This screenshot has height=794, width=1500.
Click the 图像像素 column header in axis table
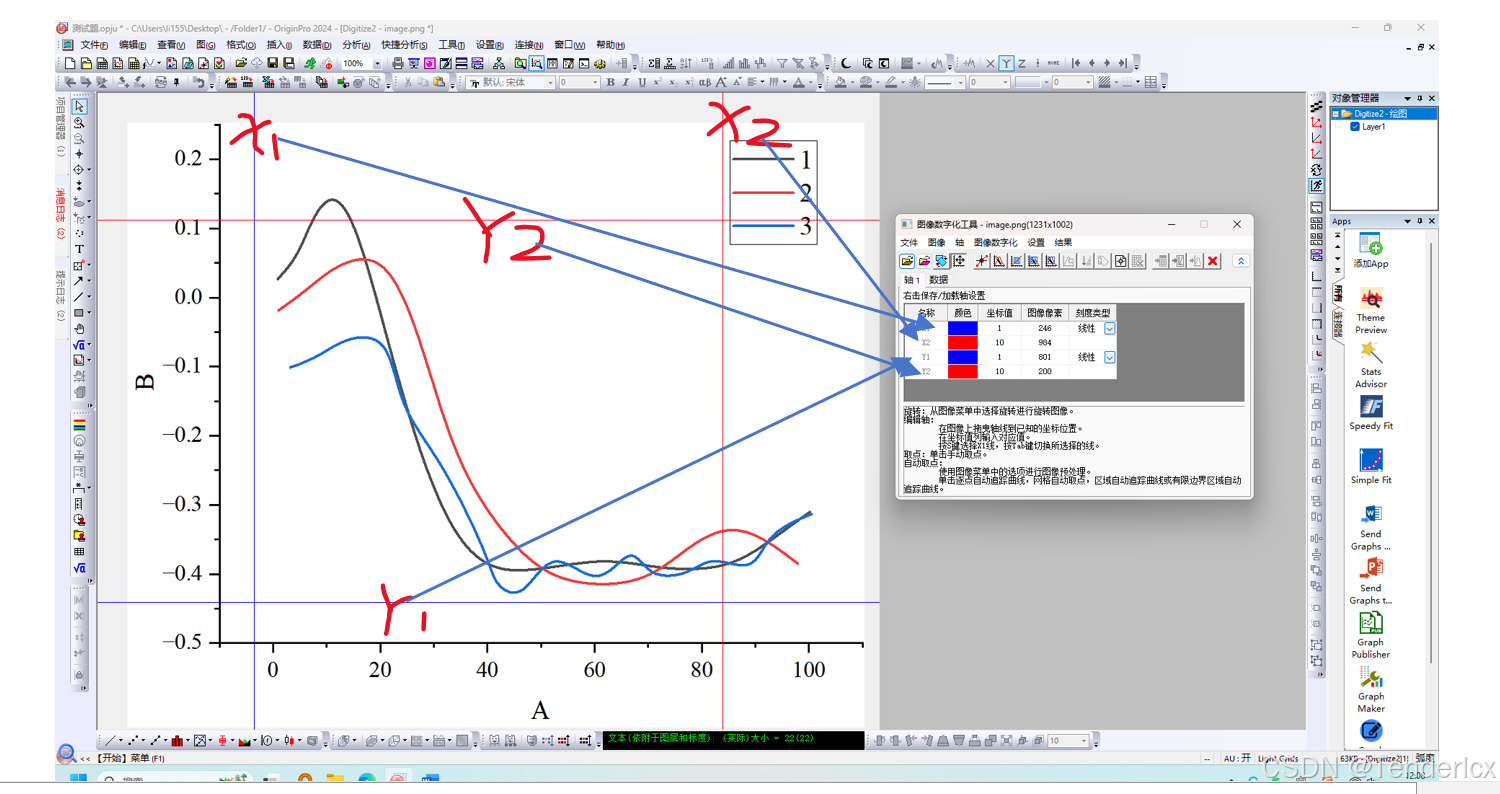click(1044, 313)
